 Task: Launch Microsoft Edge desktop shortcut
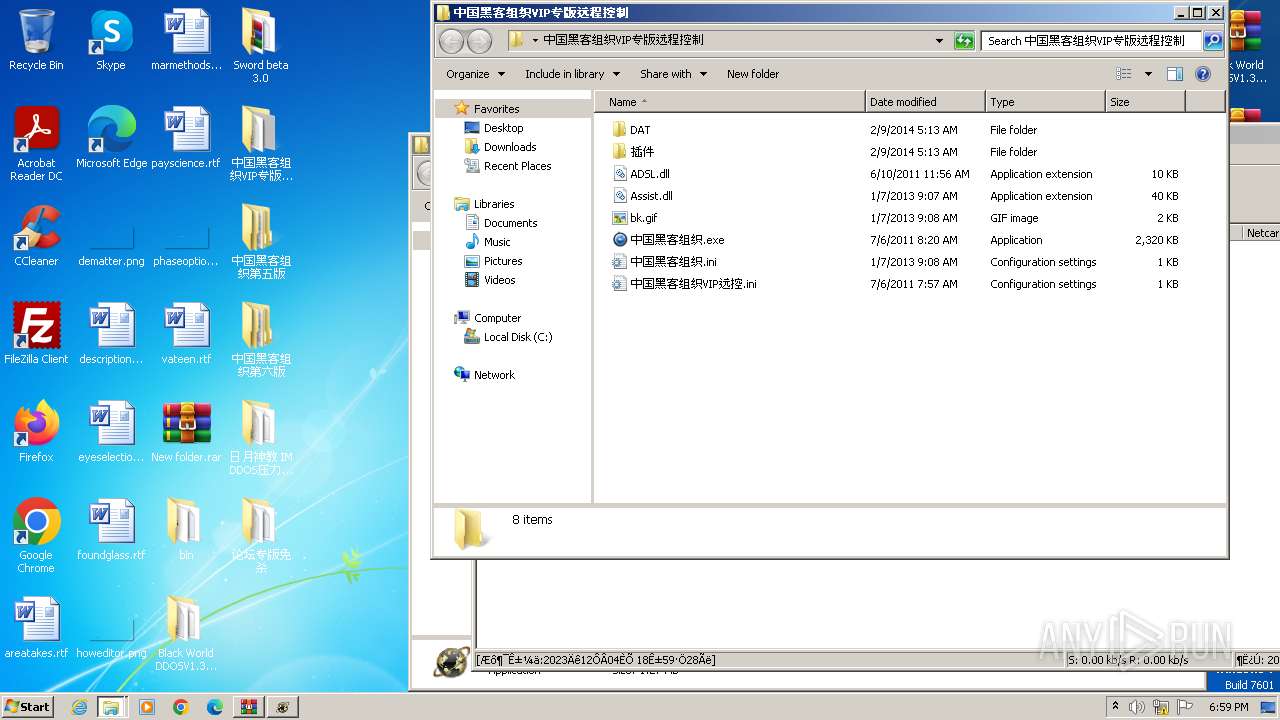pos(111,138)
